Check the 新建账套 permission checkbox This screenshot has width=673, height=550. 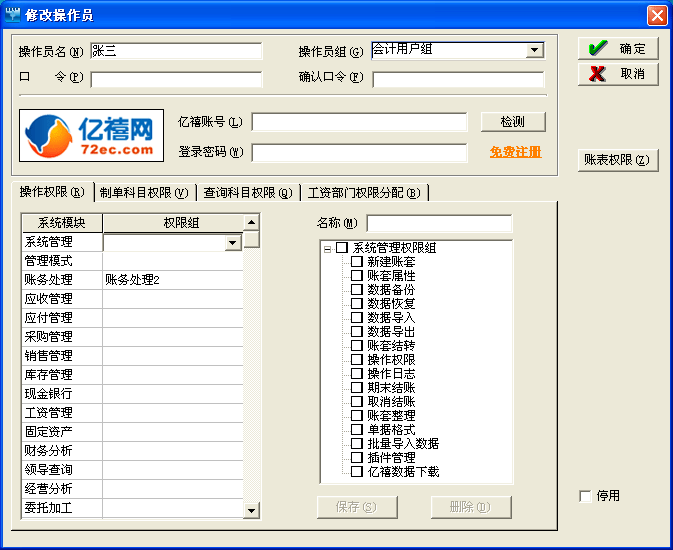click(x=357, y=261)
